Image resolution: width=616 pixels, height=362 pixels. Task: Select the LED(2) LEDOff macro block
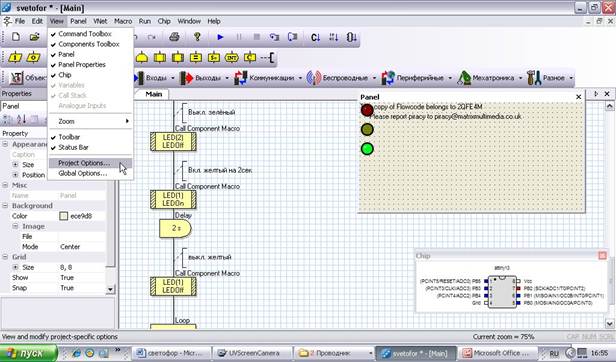coord(173,141)
